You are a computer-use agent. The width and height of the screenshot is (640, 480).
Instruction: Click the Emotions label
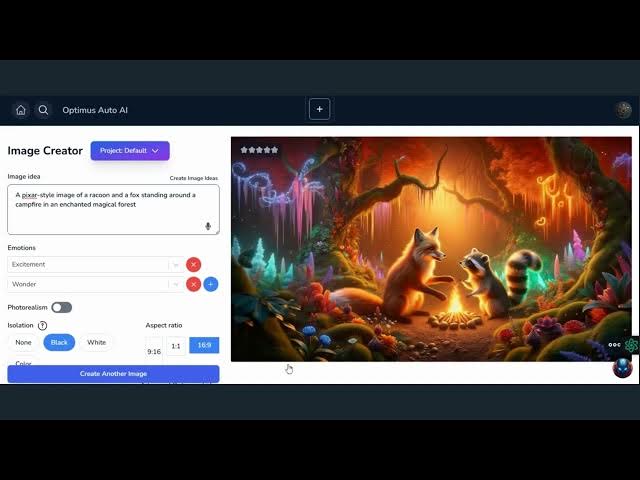[22, 248]
